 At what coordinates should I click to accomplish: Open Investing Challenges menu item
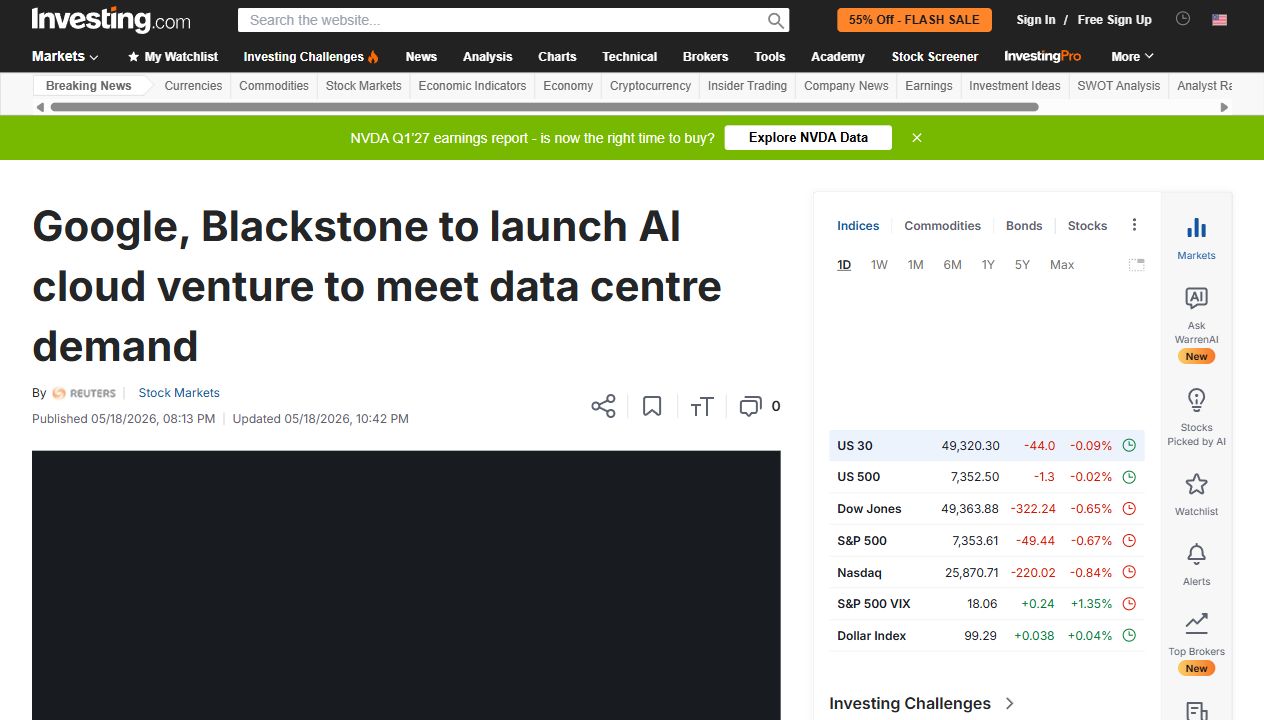311,56
